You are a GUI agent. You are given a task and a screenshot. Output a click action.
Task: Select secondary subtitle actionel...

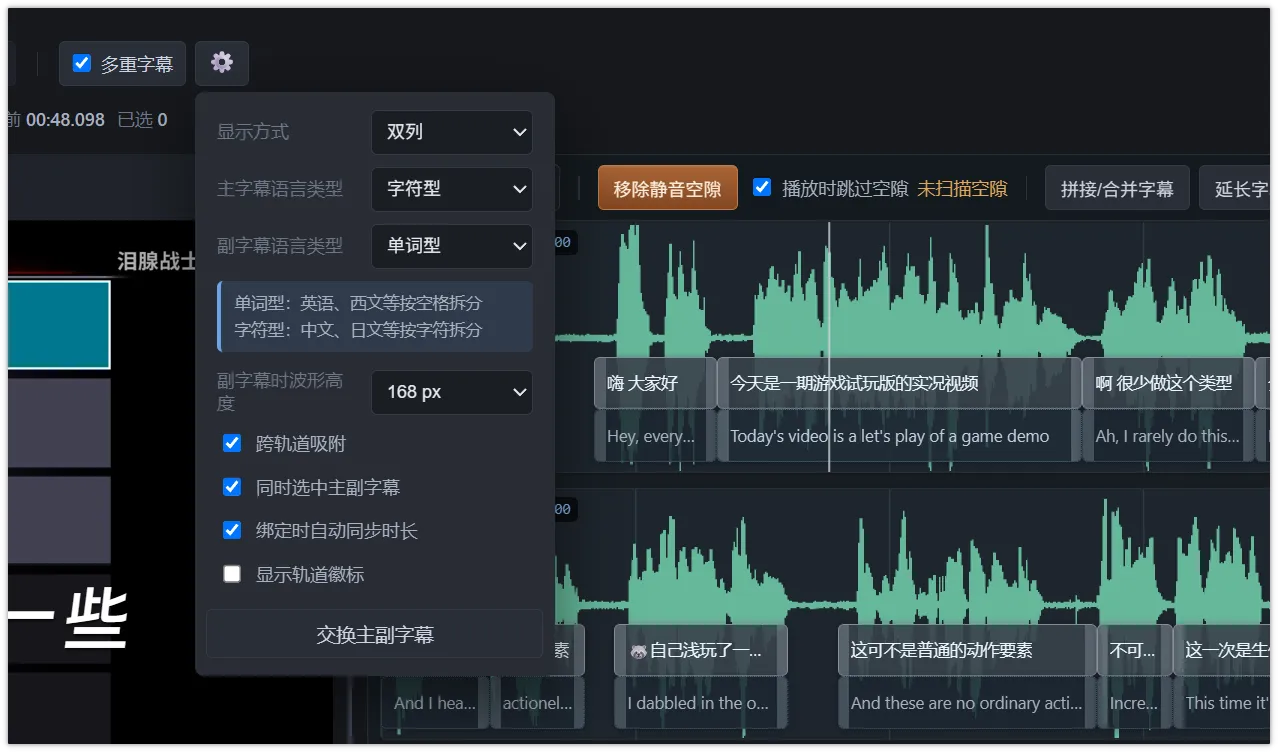(537, 703)
